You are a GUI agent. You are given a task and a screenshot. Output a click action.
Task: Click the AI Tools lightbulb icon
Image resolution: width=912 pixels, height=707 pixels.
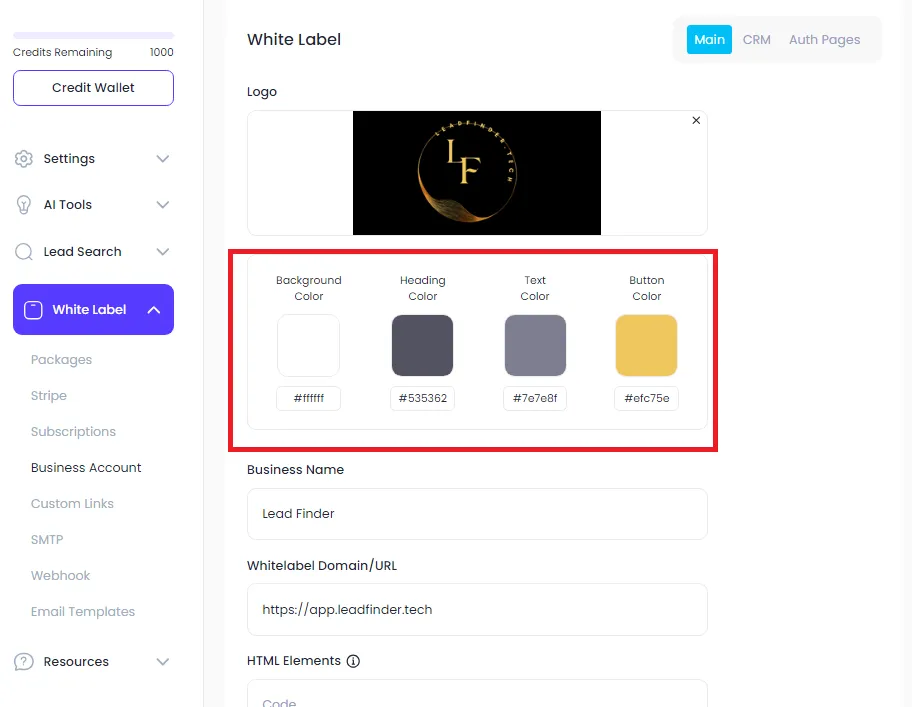coord(24,205)
